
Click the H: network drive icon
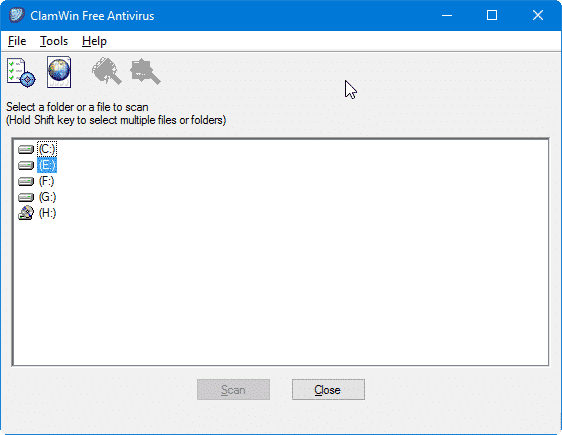point(26,213)
